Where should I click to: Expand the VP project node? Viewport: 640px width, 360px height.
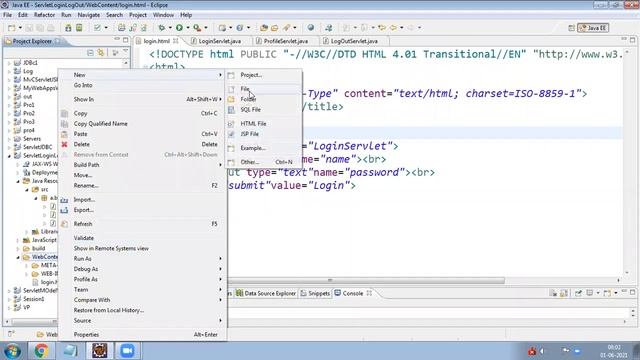pos(9,308)
